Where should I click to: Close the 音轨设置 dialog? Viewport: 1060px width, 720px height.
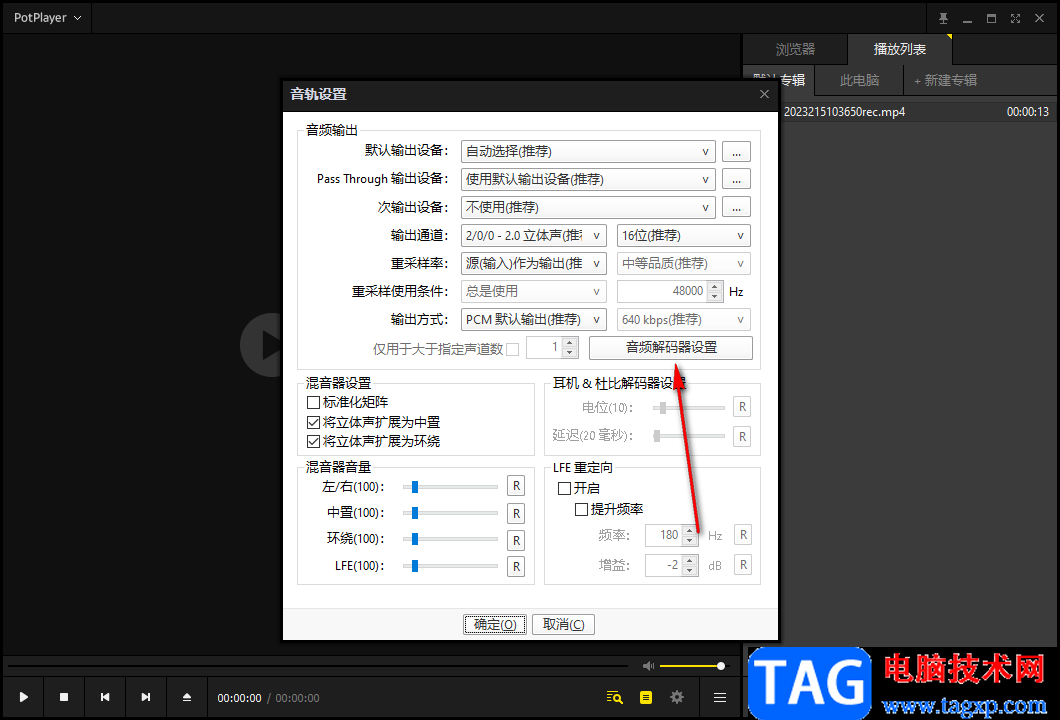pyautogui.click(x=765, y=94)
